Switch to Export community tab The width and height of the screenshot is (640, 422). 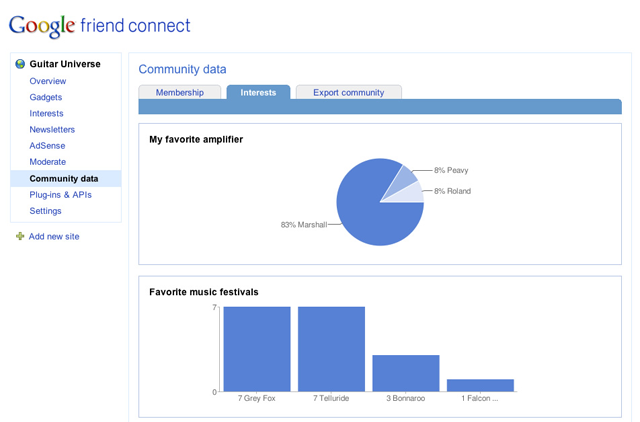(349, 92)
